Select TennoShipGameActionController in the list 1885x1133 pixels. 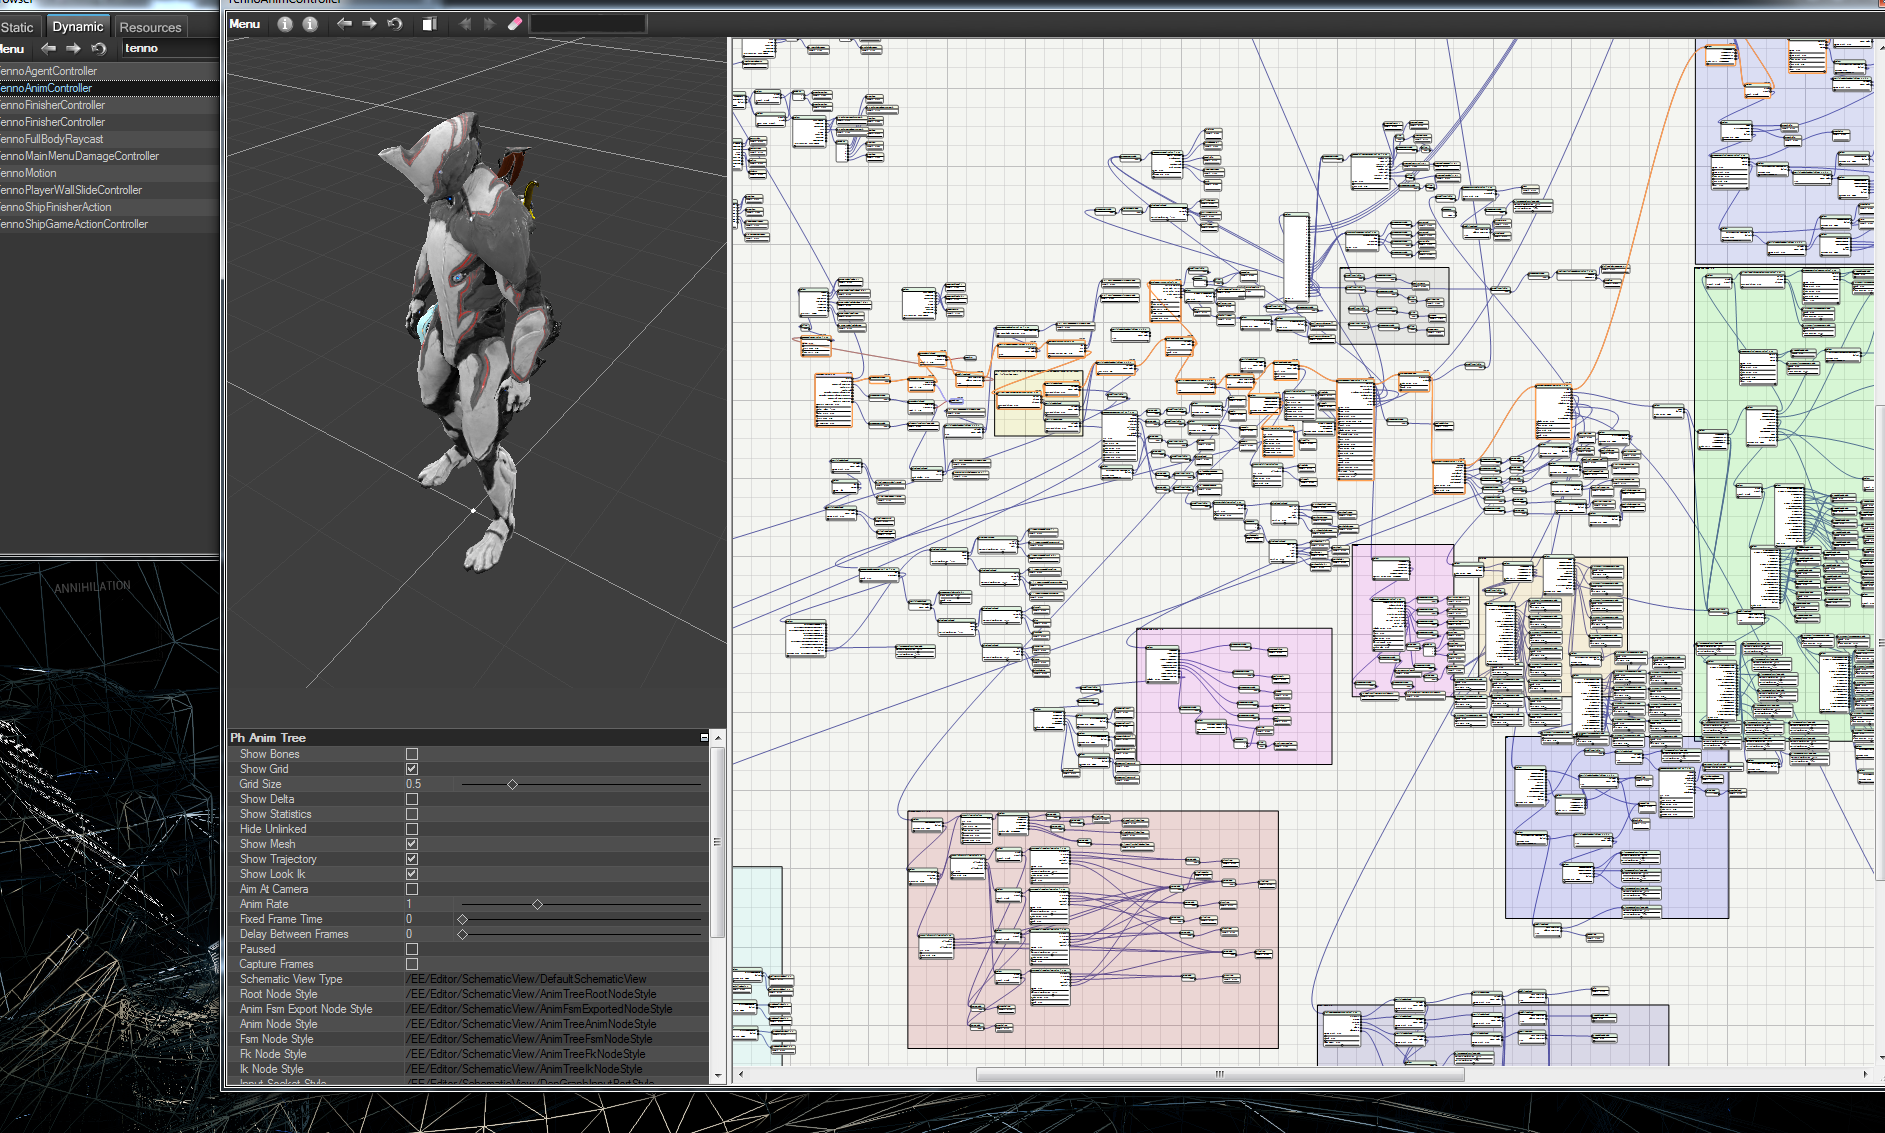[75, 224]
